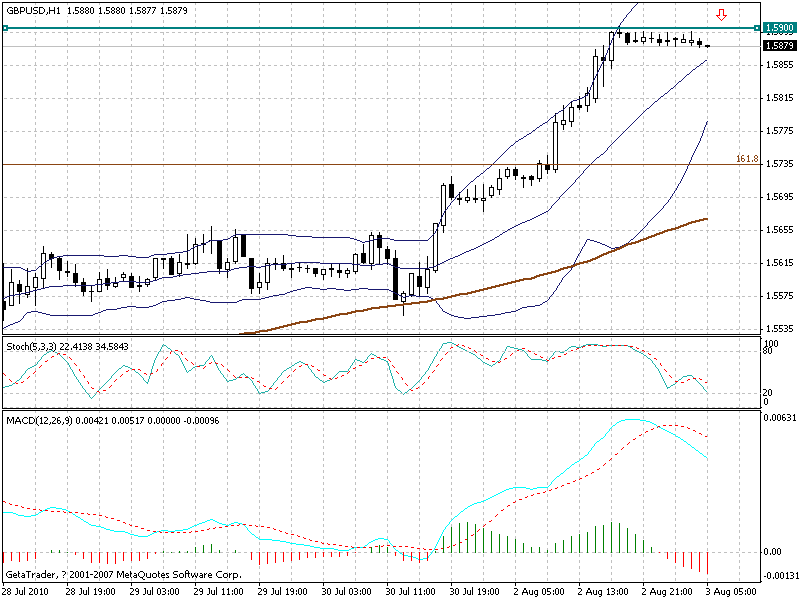Image resolution: width=800 pixels, height=600 pixels.
Task: Click the 2 Aug 05:00 time label
Action: pos(539,592)
